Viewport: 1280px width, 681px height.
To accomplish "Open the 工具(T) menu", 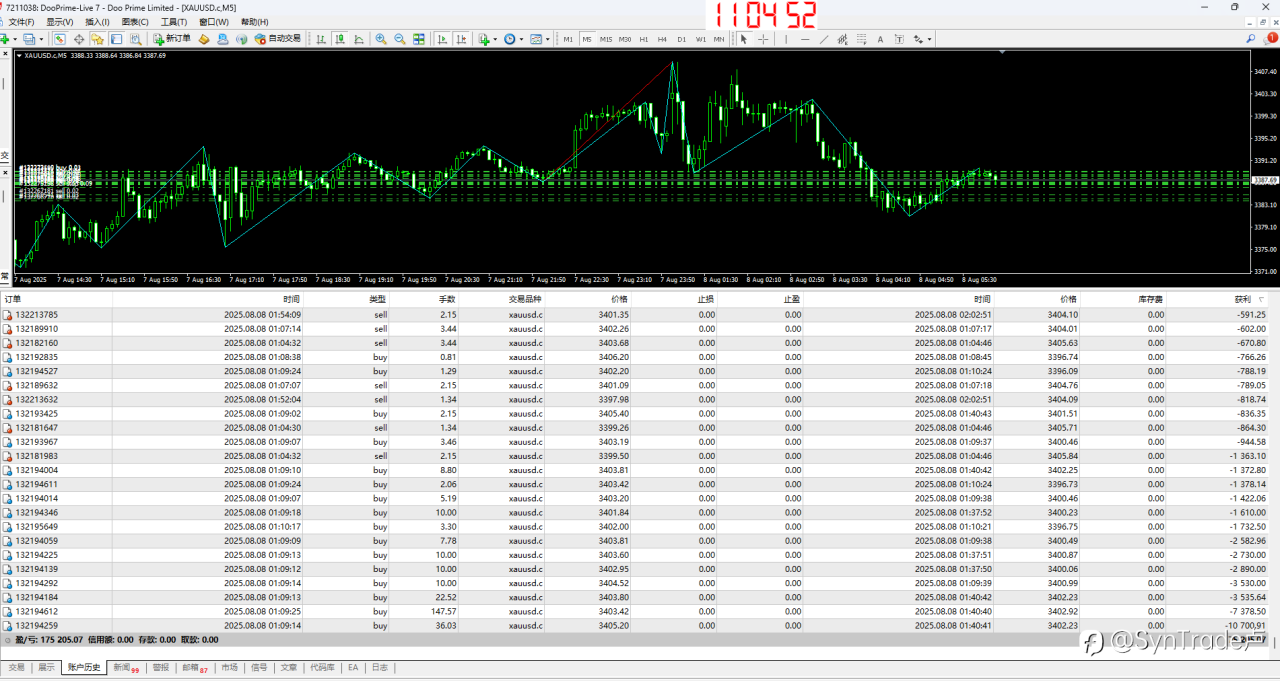I will (x=174, y=22).
